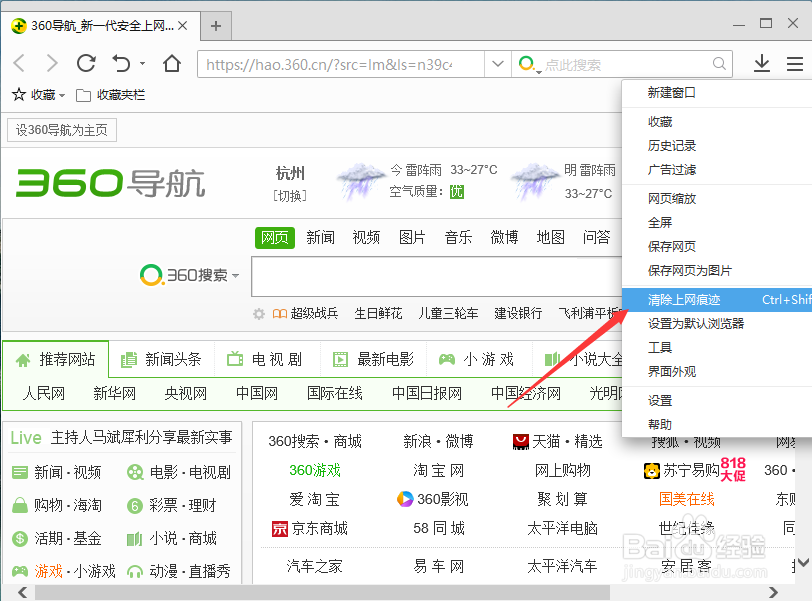Click the 360影视 colorful icon

click(x=405, y=499)
